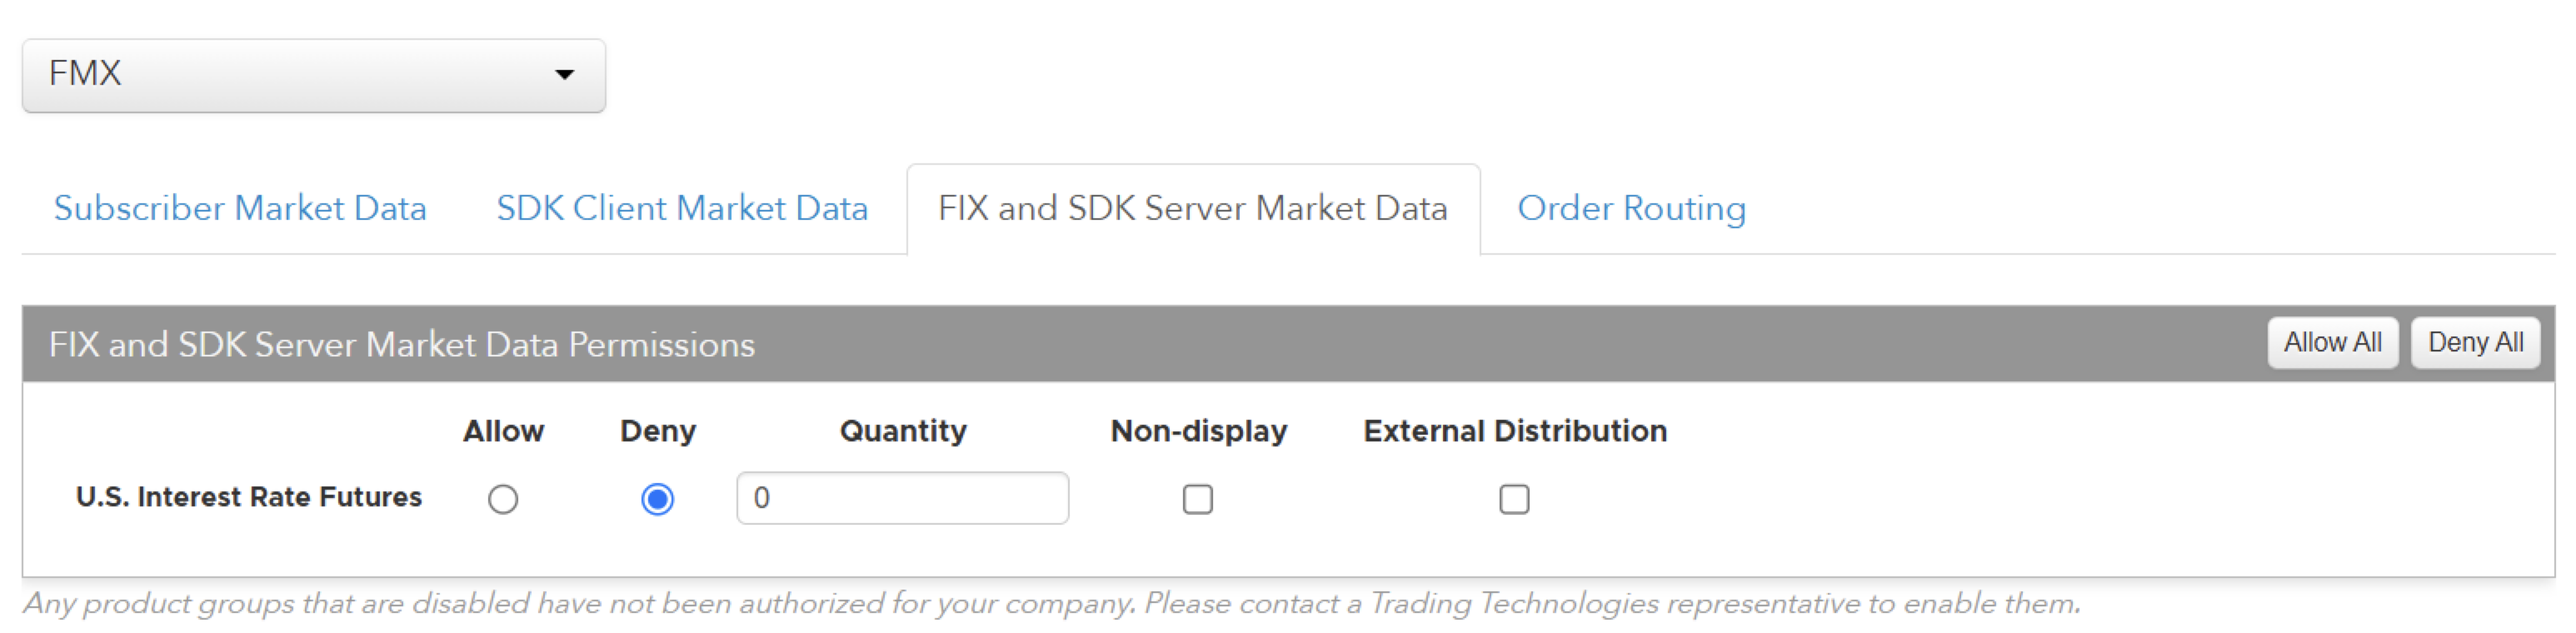Select Deny radio for U.S. Interest Rate Futures

coord(657,498)
